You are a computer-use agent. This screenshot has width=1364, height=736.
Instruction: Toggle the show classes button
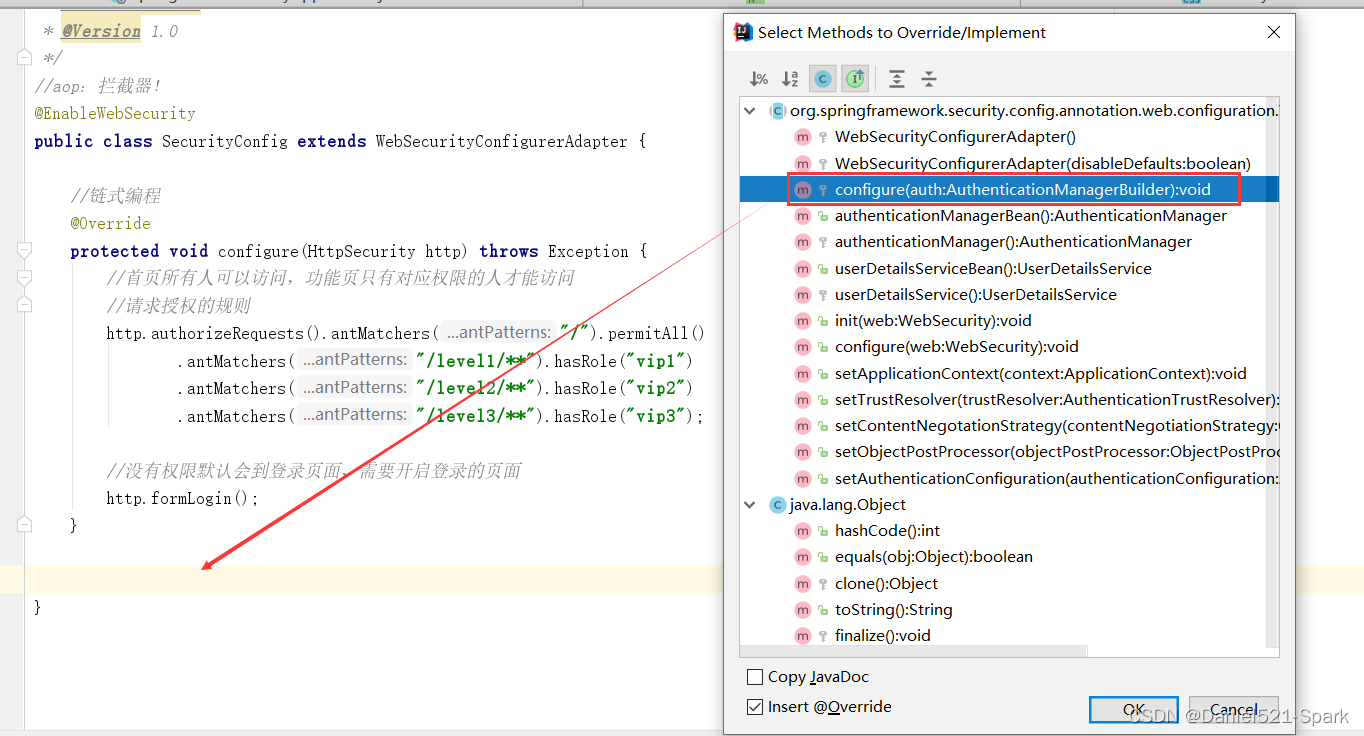[x=823, y=79]
